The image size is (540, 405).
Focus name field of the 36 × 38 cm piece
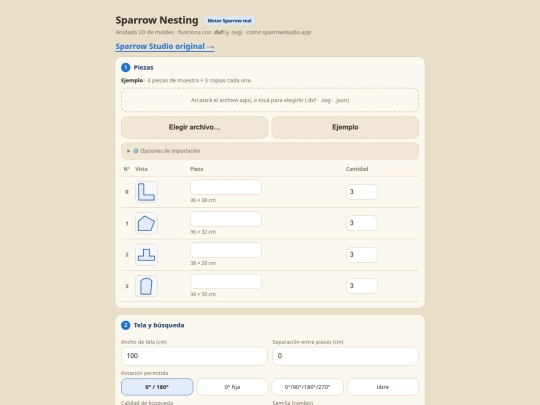pyautogui.click(x=226, y=187)
